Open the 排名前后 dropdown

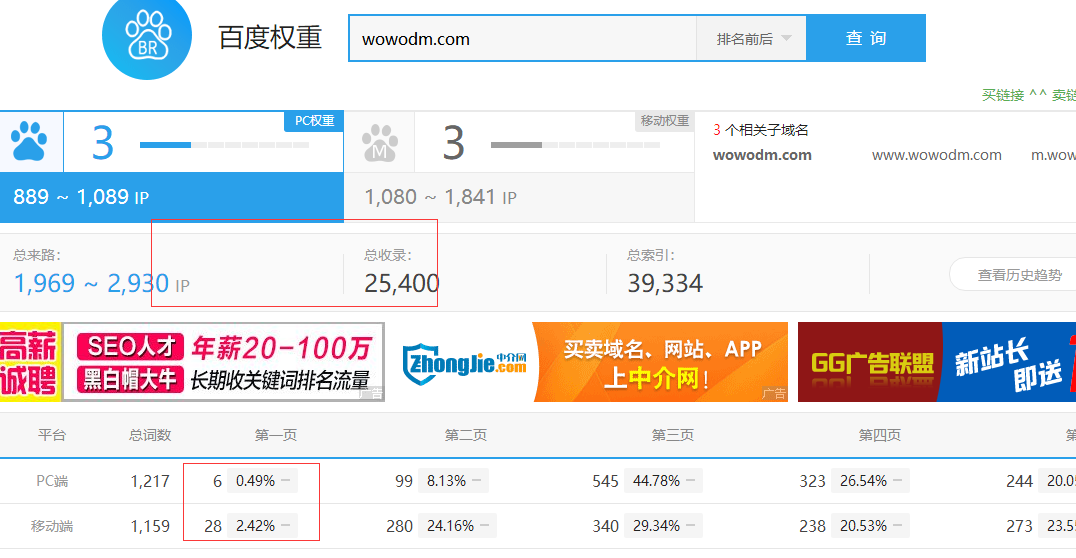pyautogui.click(x=751, y=39)
